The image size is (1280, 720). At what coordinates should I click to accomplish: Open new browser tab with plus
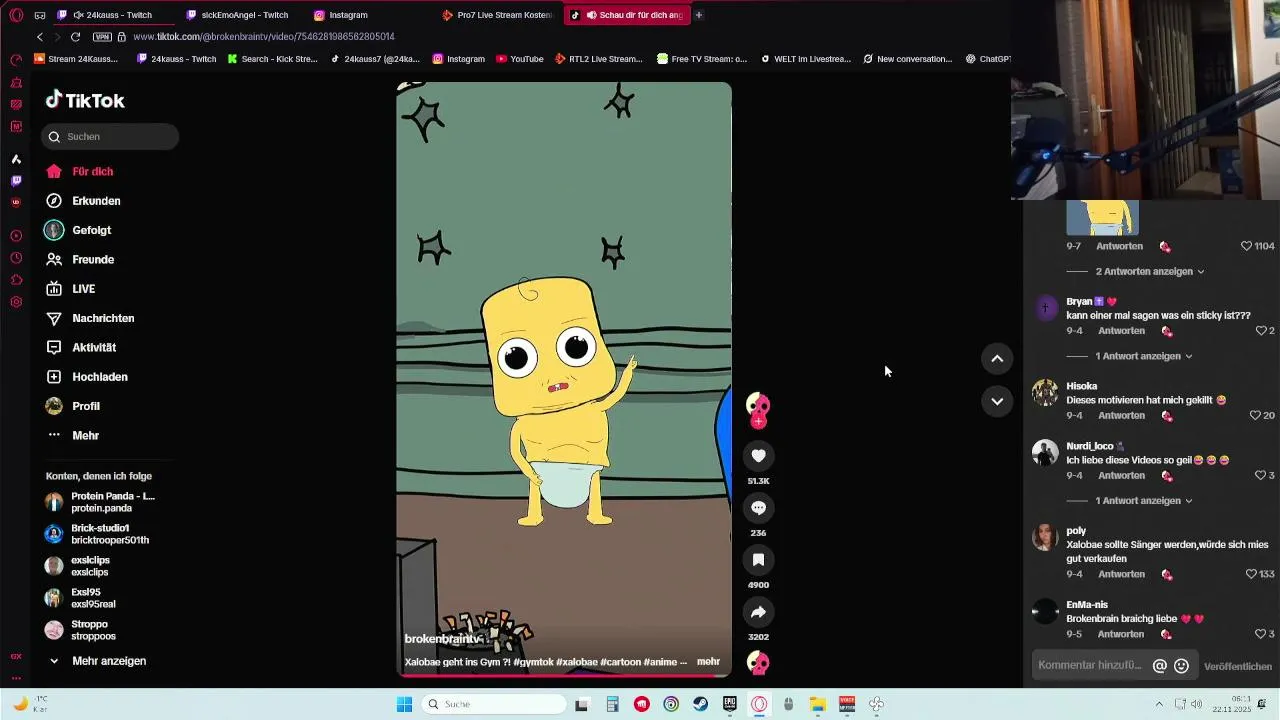coord(699,15)
